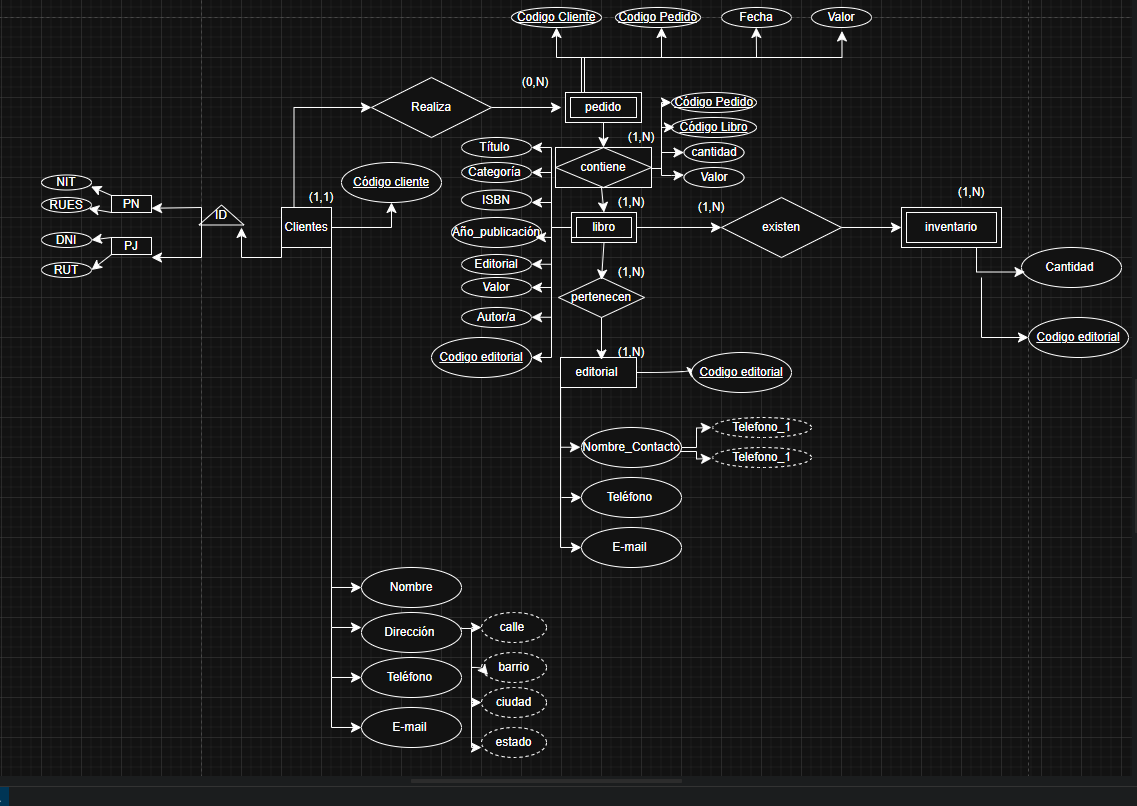1137x806 pixels.
Task: Select the pedido entity box
Action: coord(603,107)
